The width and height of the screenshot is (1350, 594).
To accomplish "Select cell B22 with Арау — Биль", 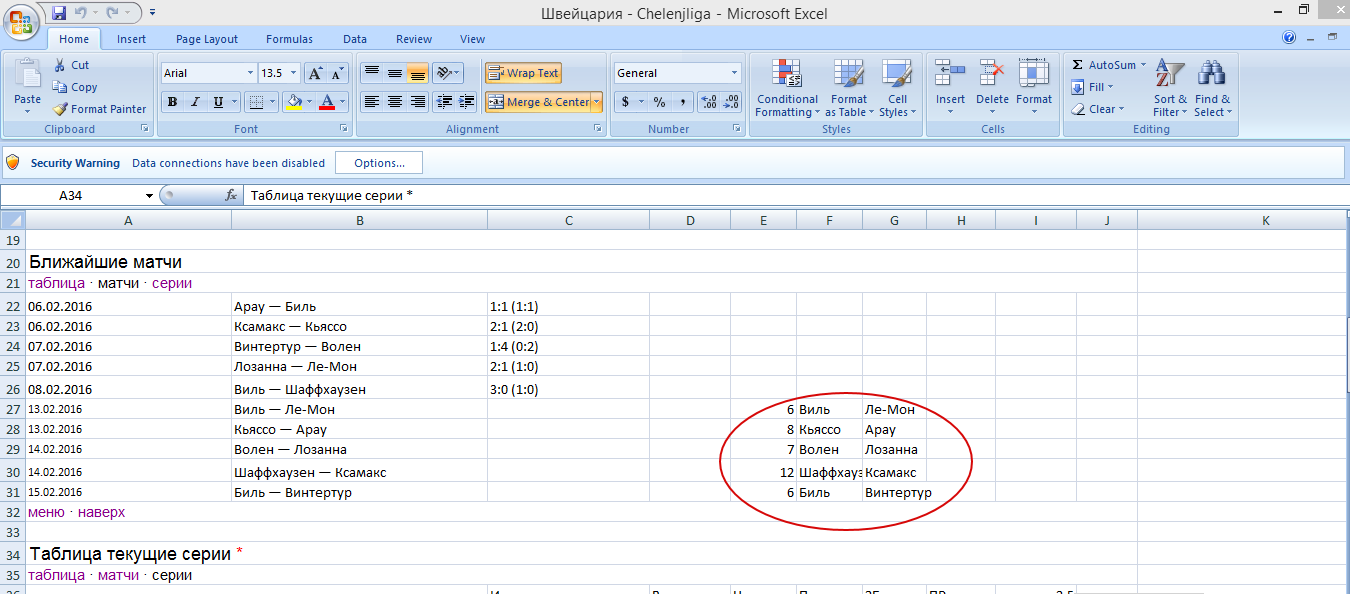I will (358, 307).
